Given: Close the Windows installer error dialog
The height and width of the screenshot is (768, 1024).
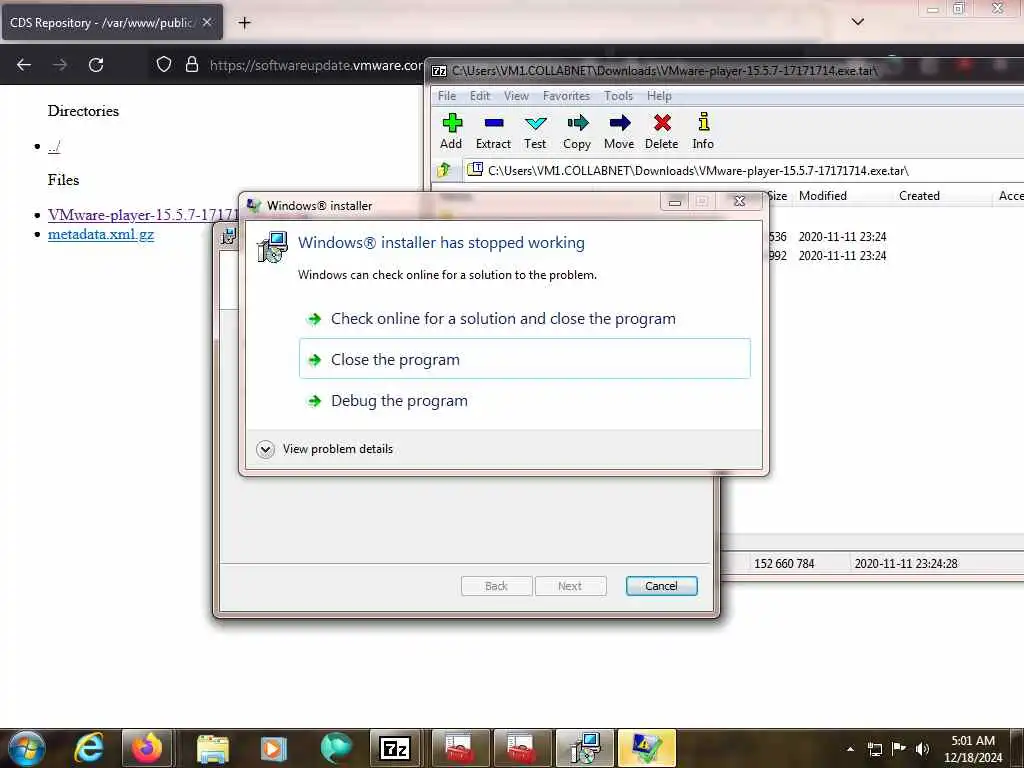Looking at the screenshot, I should [x=739, y=201].
